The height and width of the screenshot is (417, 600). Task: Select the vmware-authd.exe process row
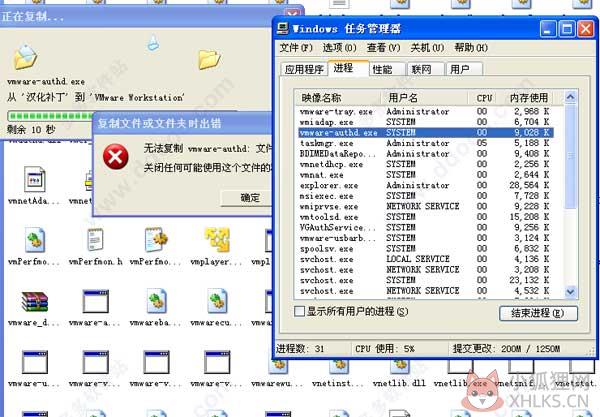426,133
